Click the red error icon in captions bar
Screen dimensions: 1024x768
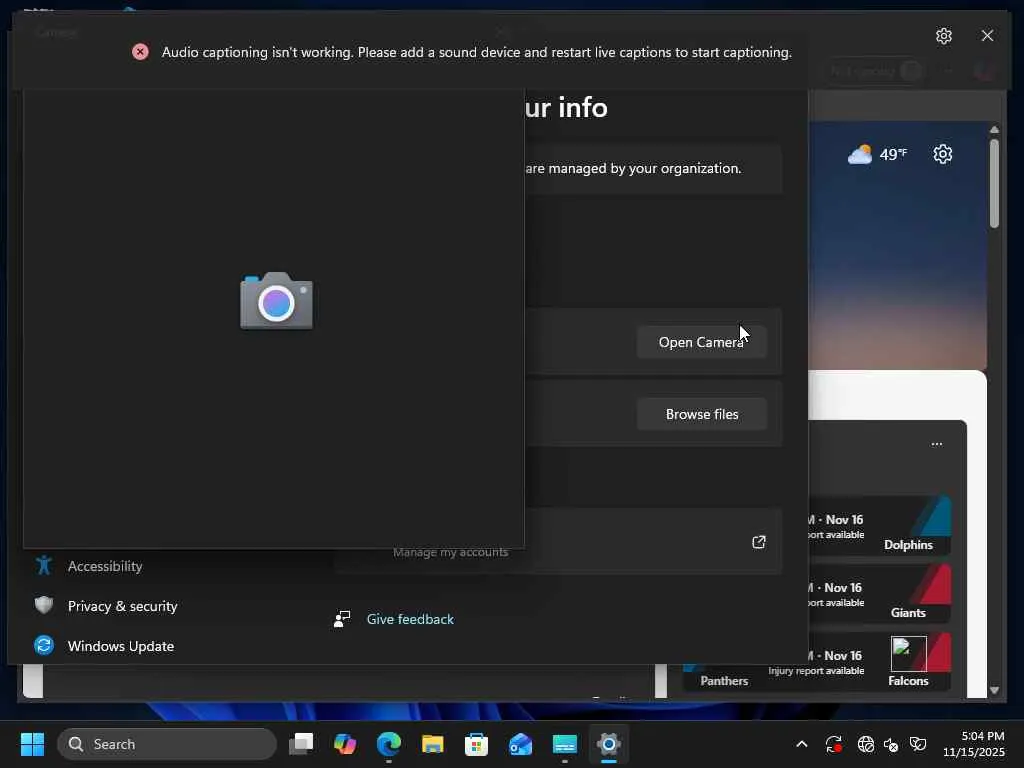(x=140, y=52)
